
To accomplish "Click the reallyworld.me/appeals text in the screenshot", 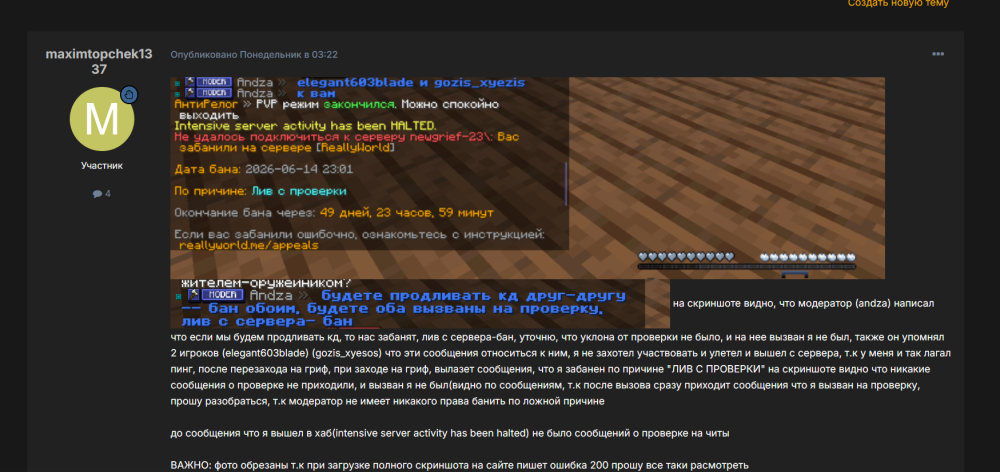I will tap(249, 245).
